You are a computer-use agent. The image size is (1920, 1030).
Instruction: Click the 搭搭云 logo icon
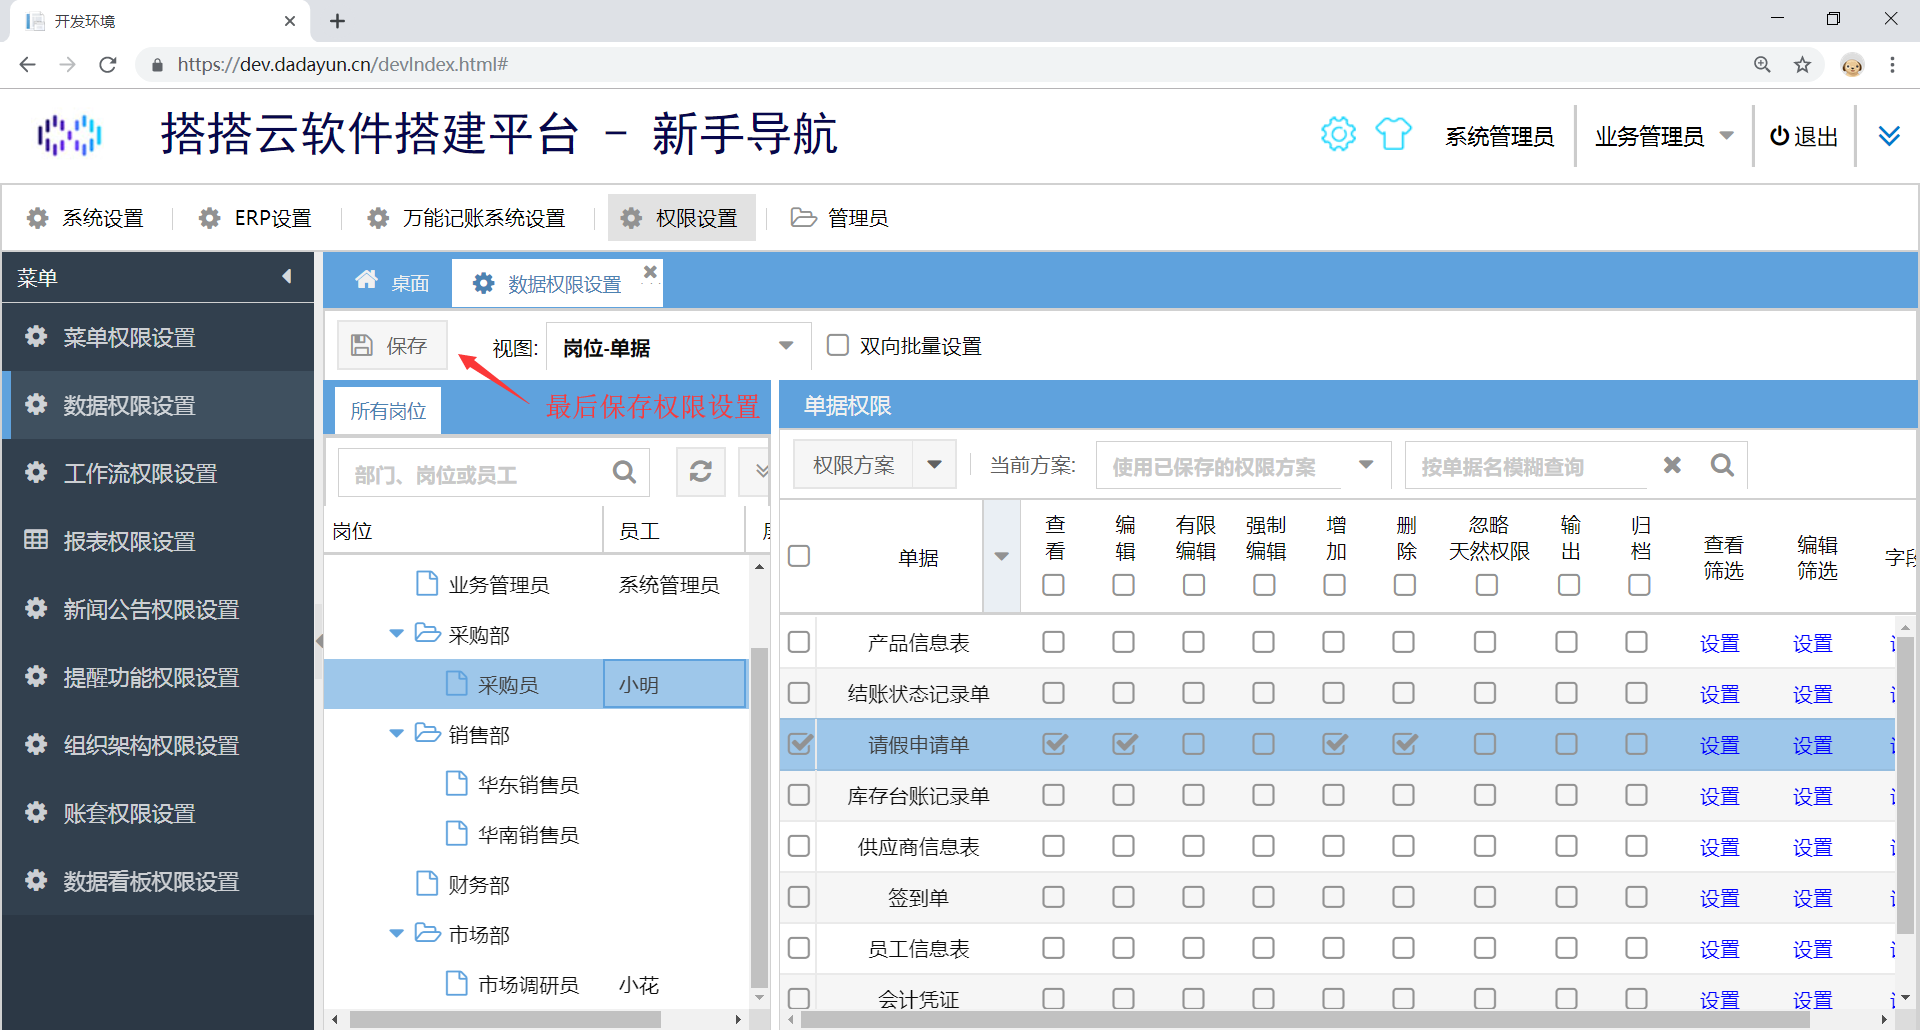(x=70, y=135)
